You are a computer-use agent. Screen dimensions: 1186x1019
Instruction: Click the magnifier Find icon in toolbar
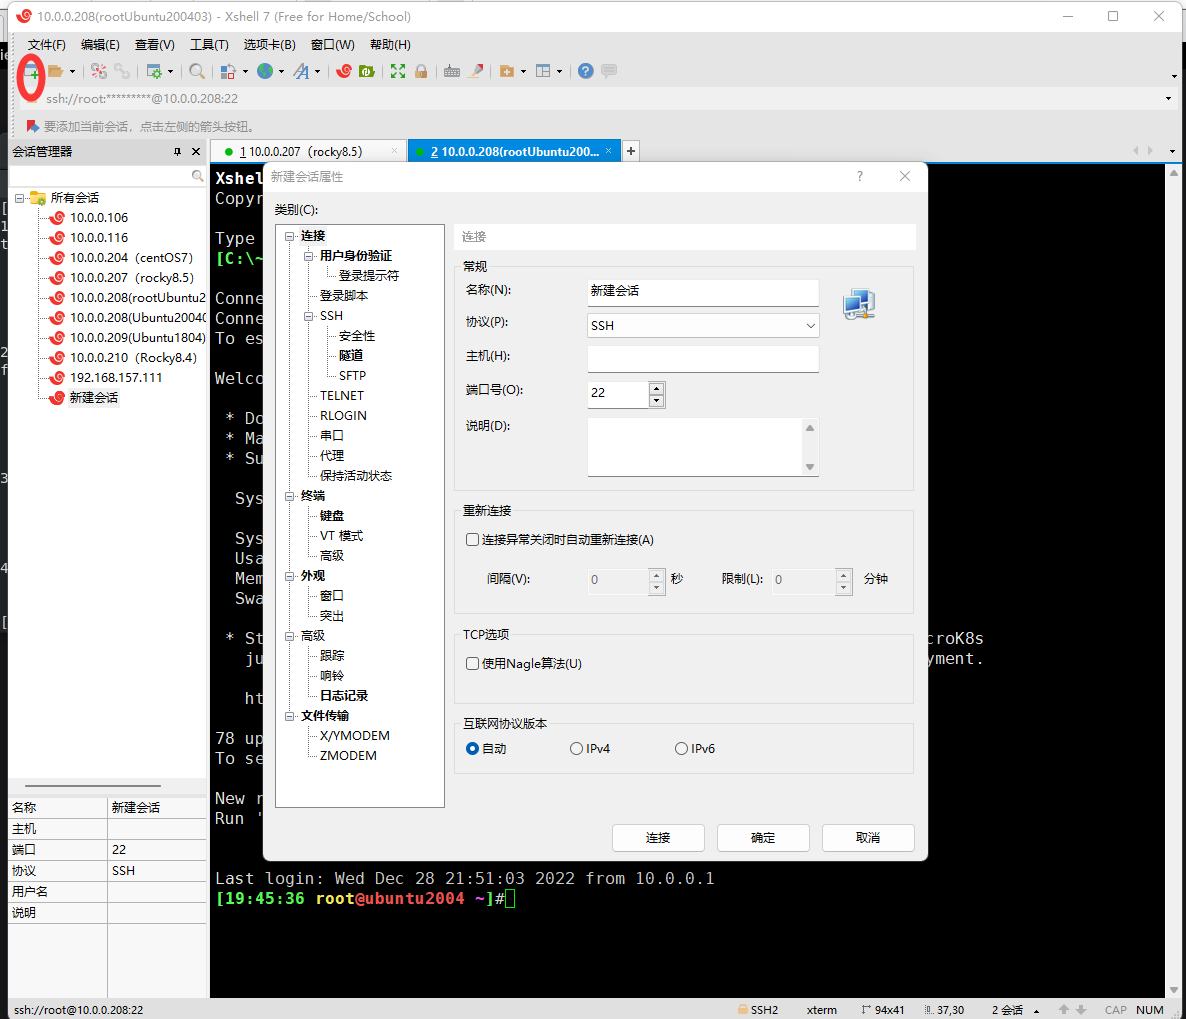click(x=197, y=72)
